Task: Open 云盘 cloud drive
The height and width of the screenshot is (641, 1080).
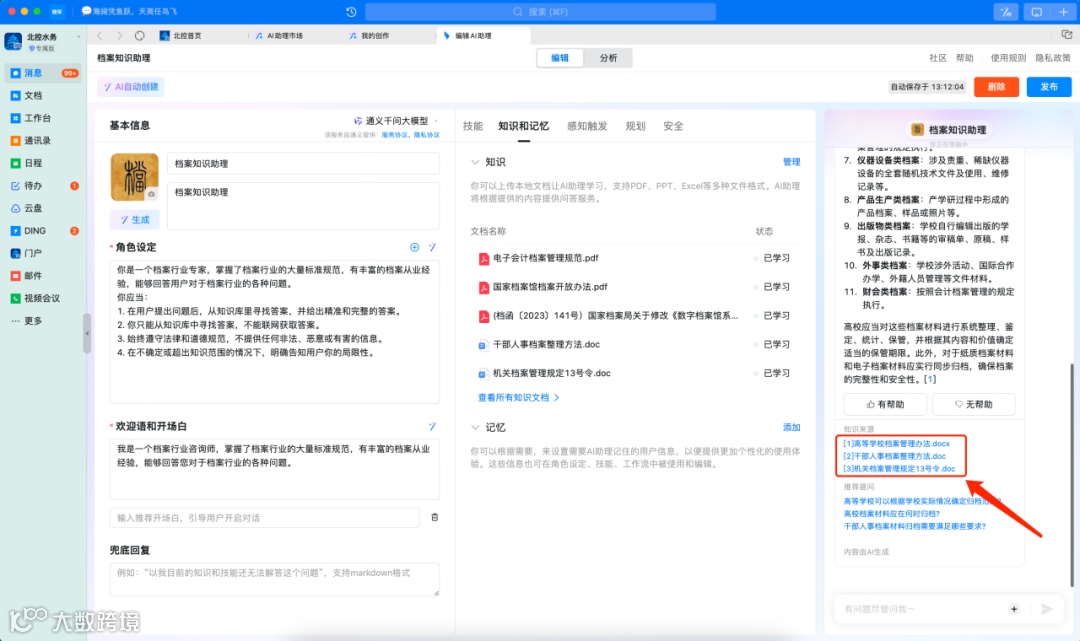Action: 28,208
